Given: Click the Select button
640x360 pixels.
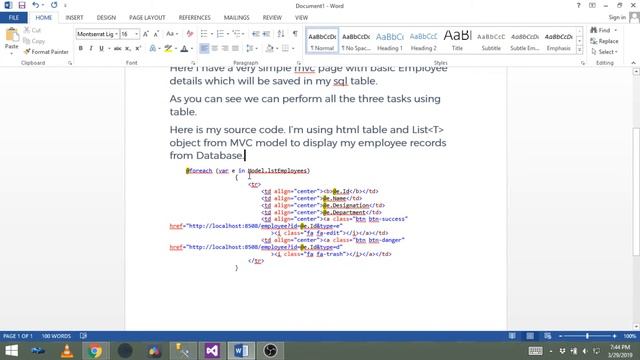Looking at the screenshot, I should [x=604, y=52].
